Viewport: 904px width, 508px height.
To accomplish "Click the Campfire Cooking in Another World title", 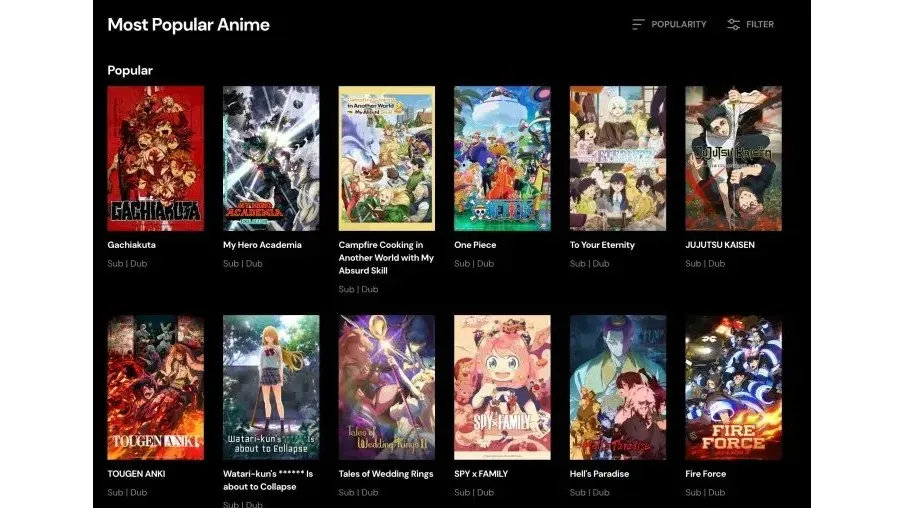I will [386, 258].
